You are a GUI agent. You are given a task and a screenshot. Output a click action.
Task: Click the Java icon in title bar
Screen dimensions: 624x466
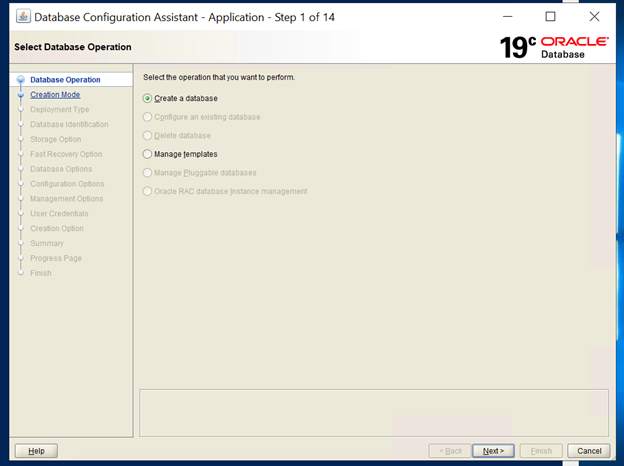[x=23, y=17]
